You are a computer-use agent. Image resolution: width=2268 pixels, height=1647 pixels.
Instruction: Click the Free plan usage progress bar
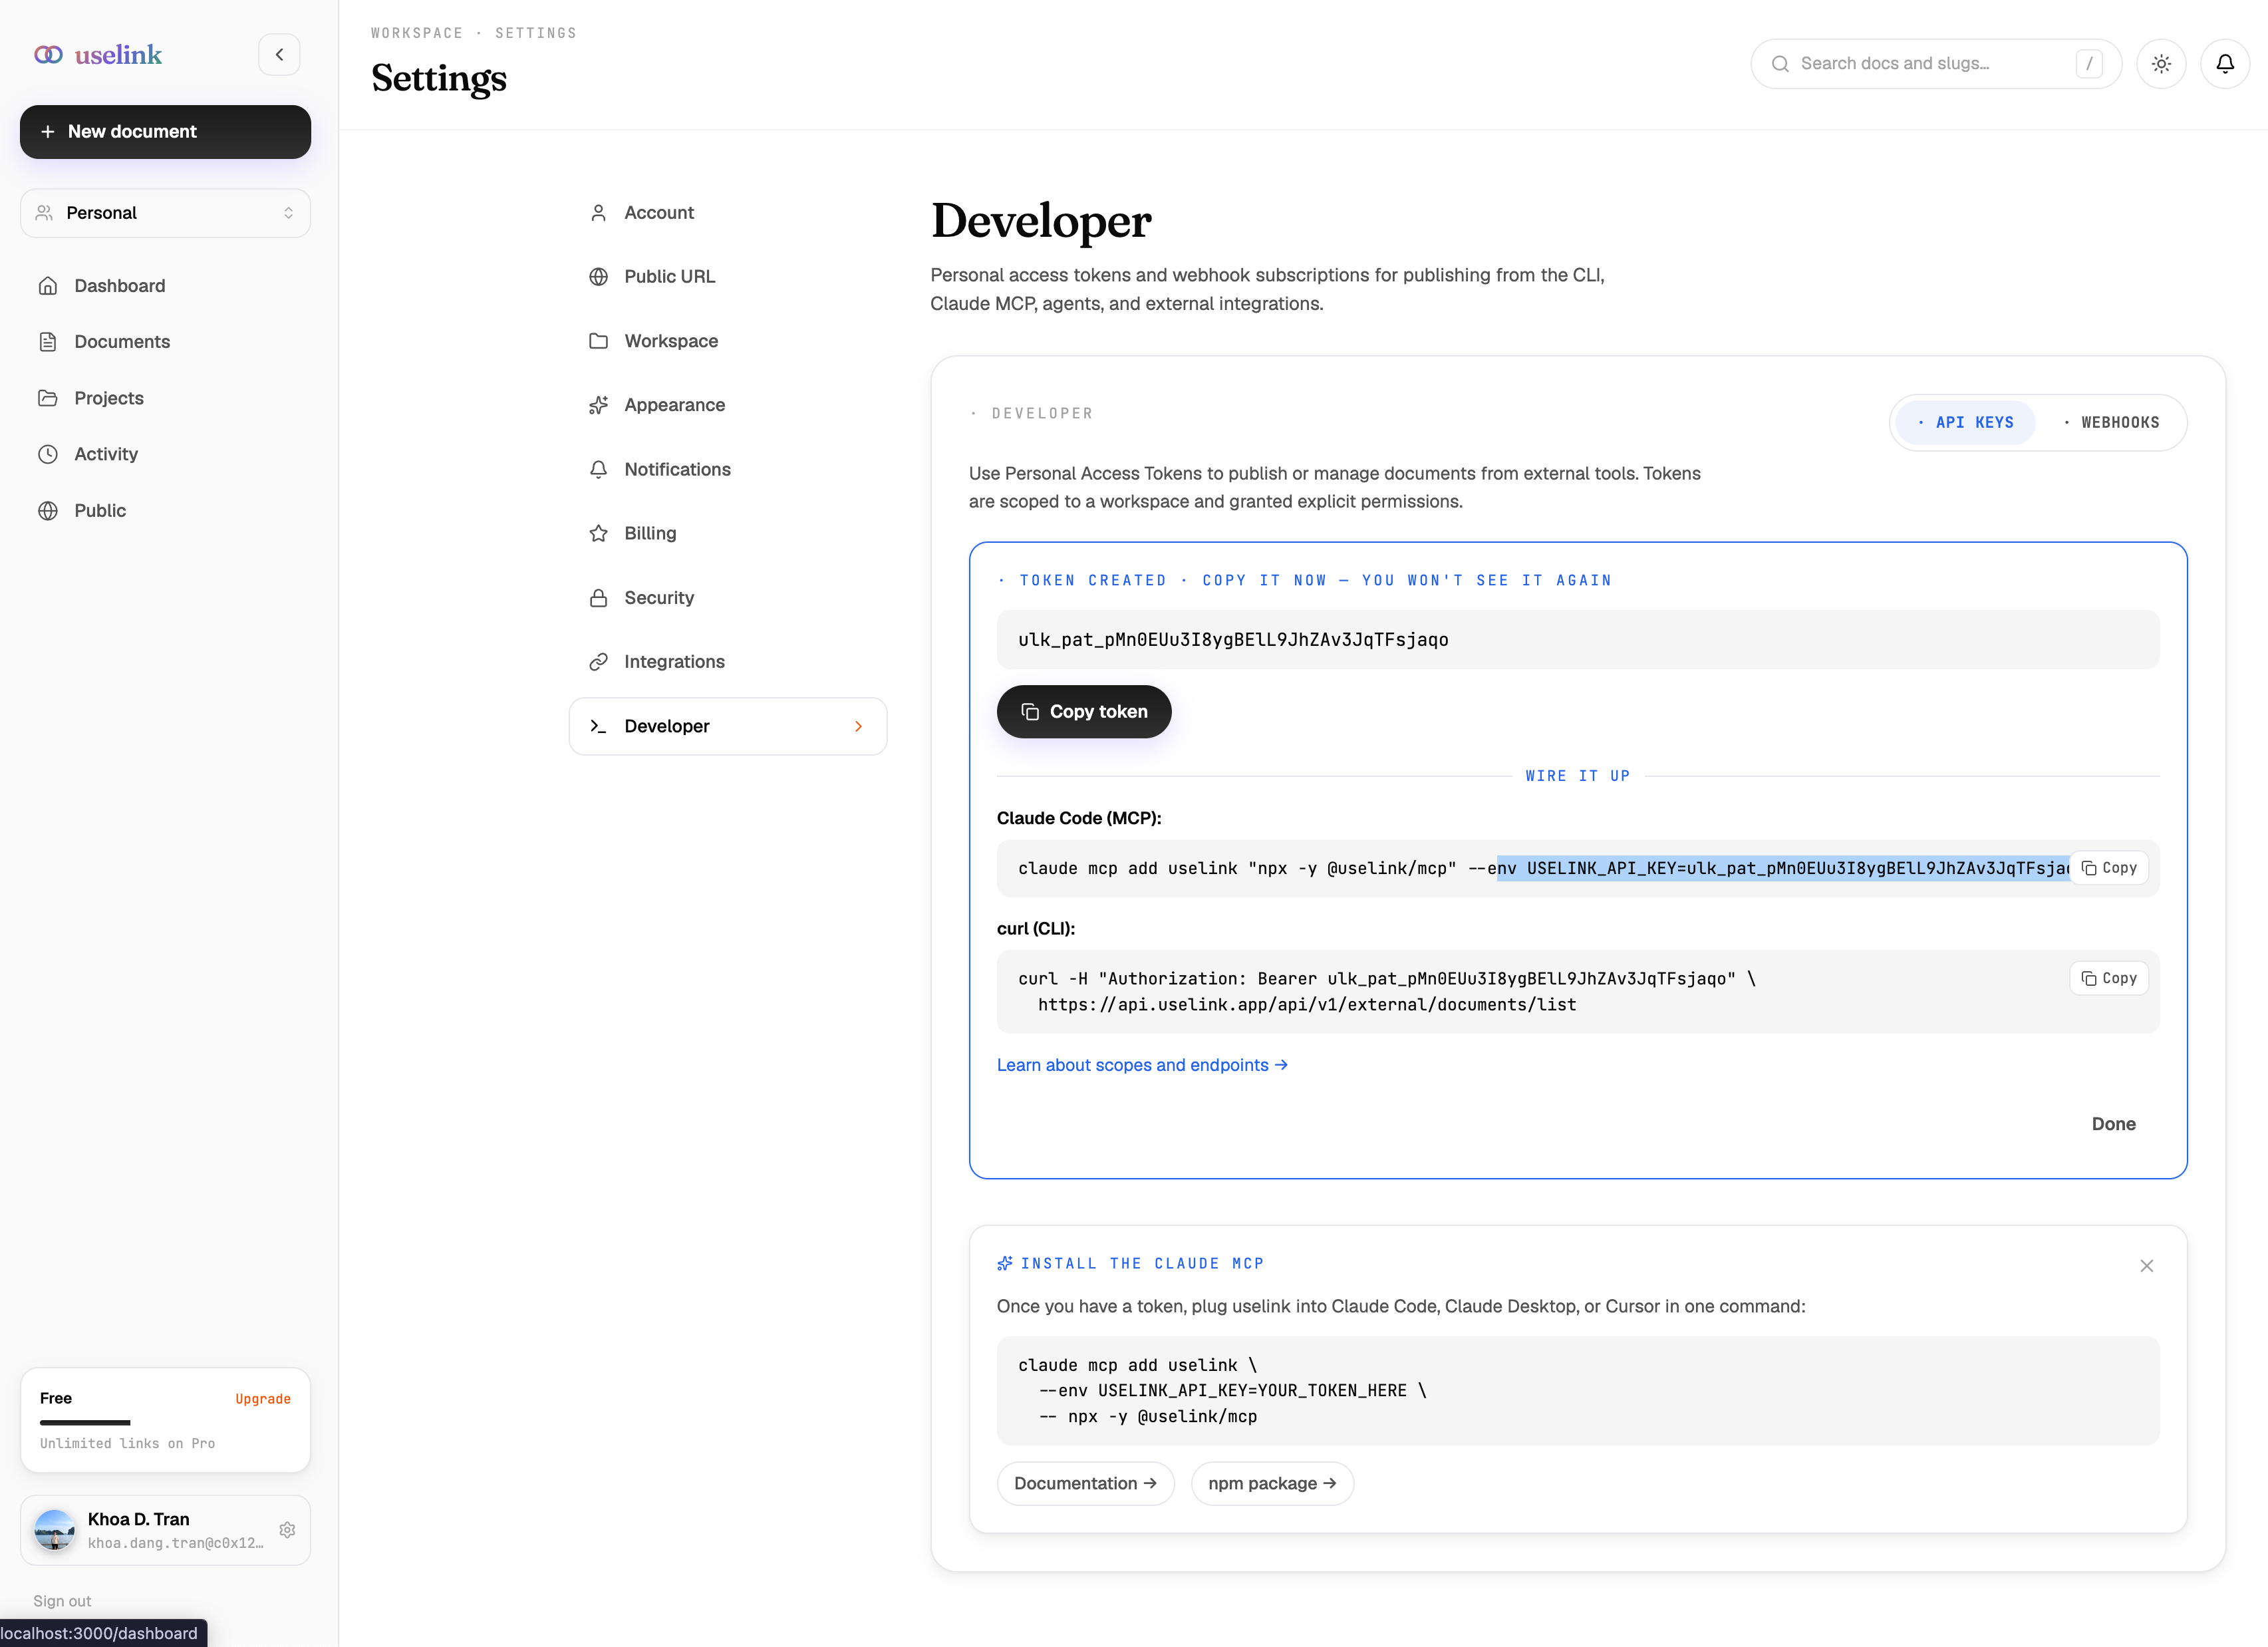point(85,1422)
